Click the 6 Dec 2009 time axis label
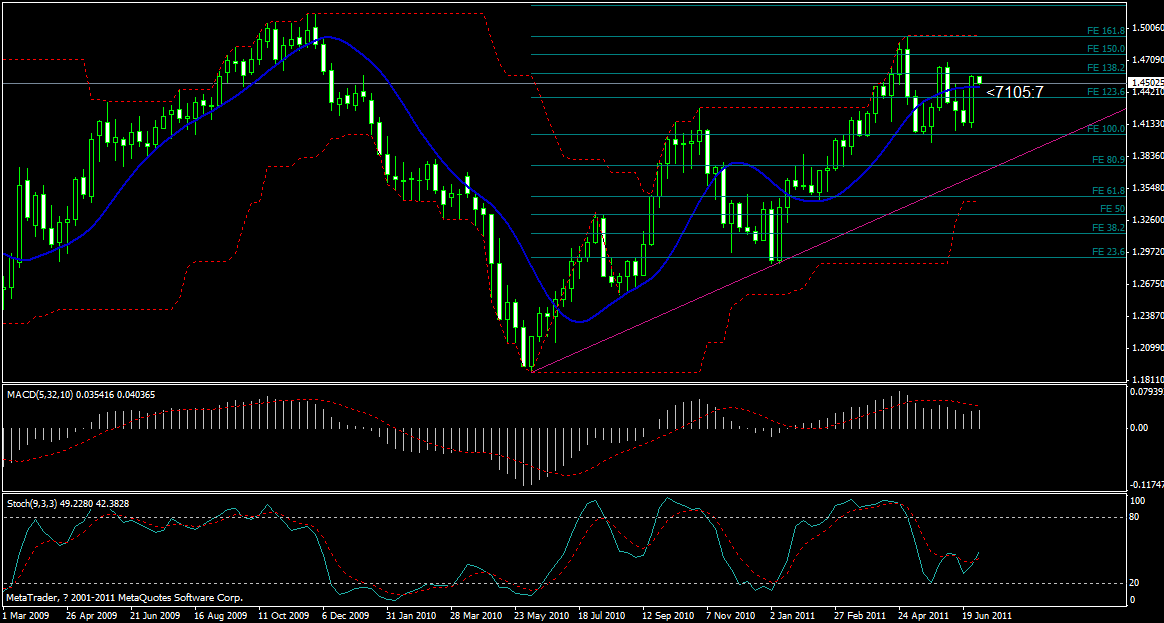1164x623 pixels. click(344, 616)
